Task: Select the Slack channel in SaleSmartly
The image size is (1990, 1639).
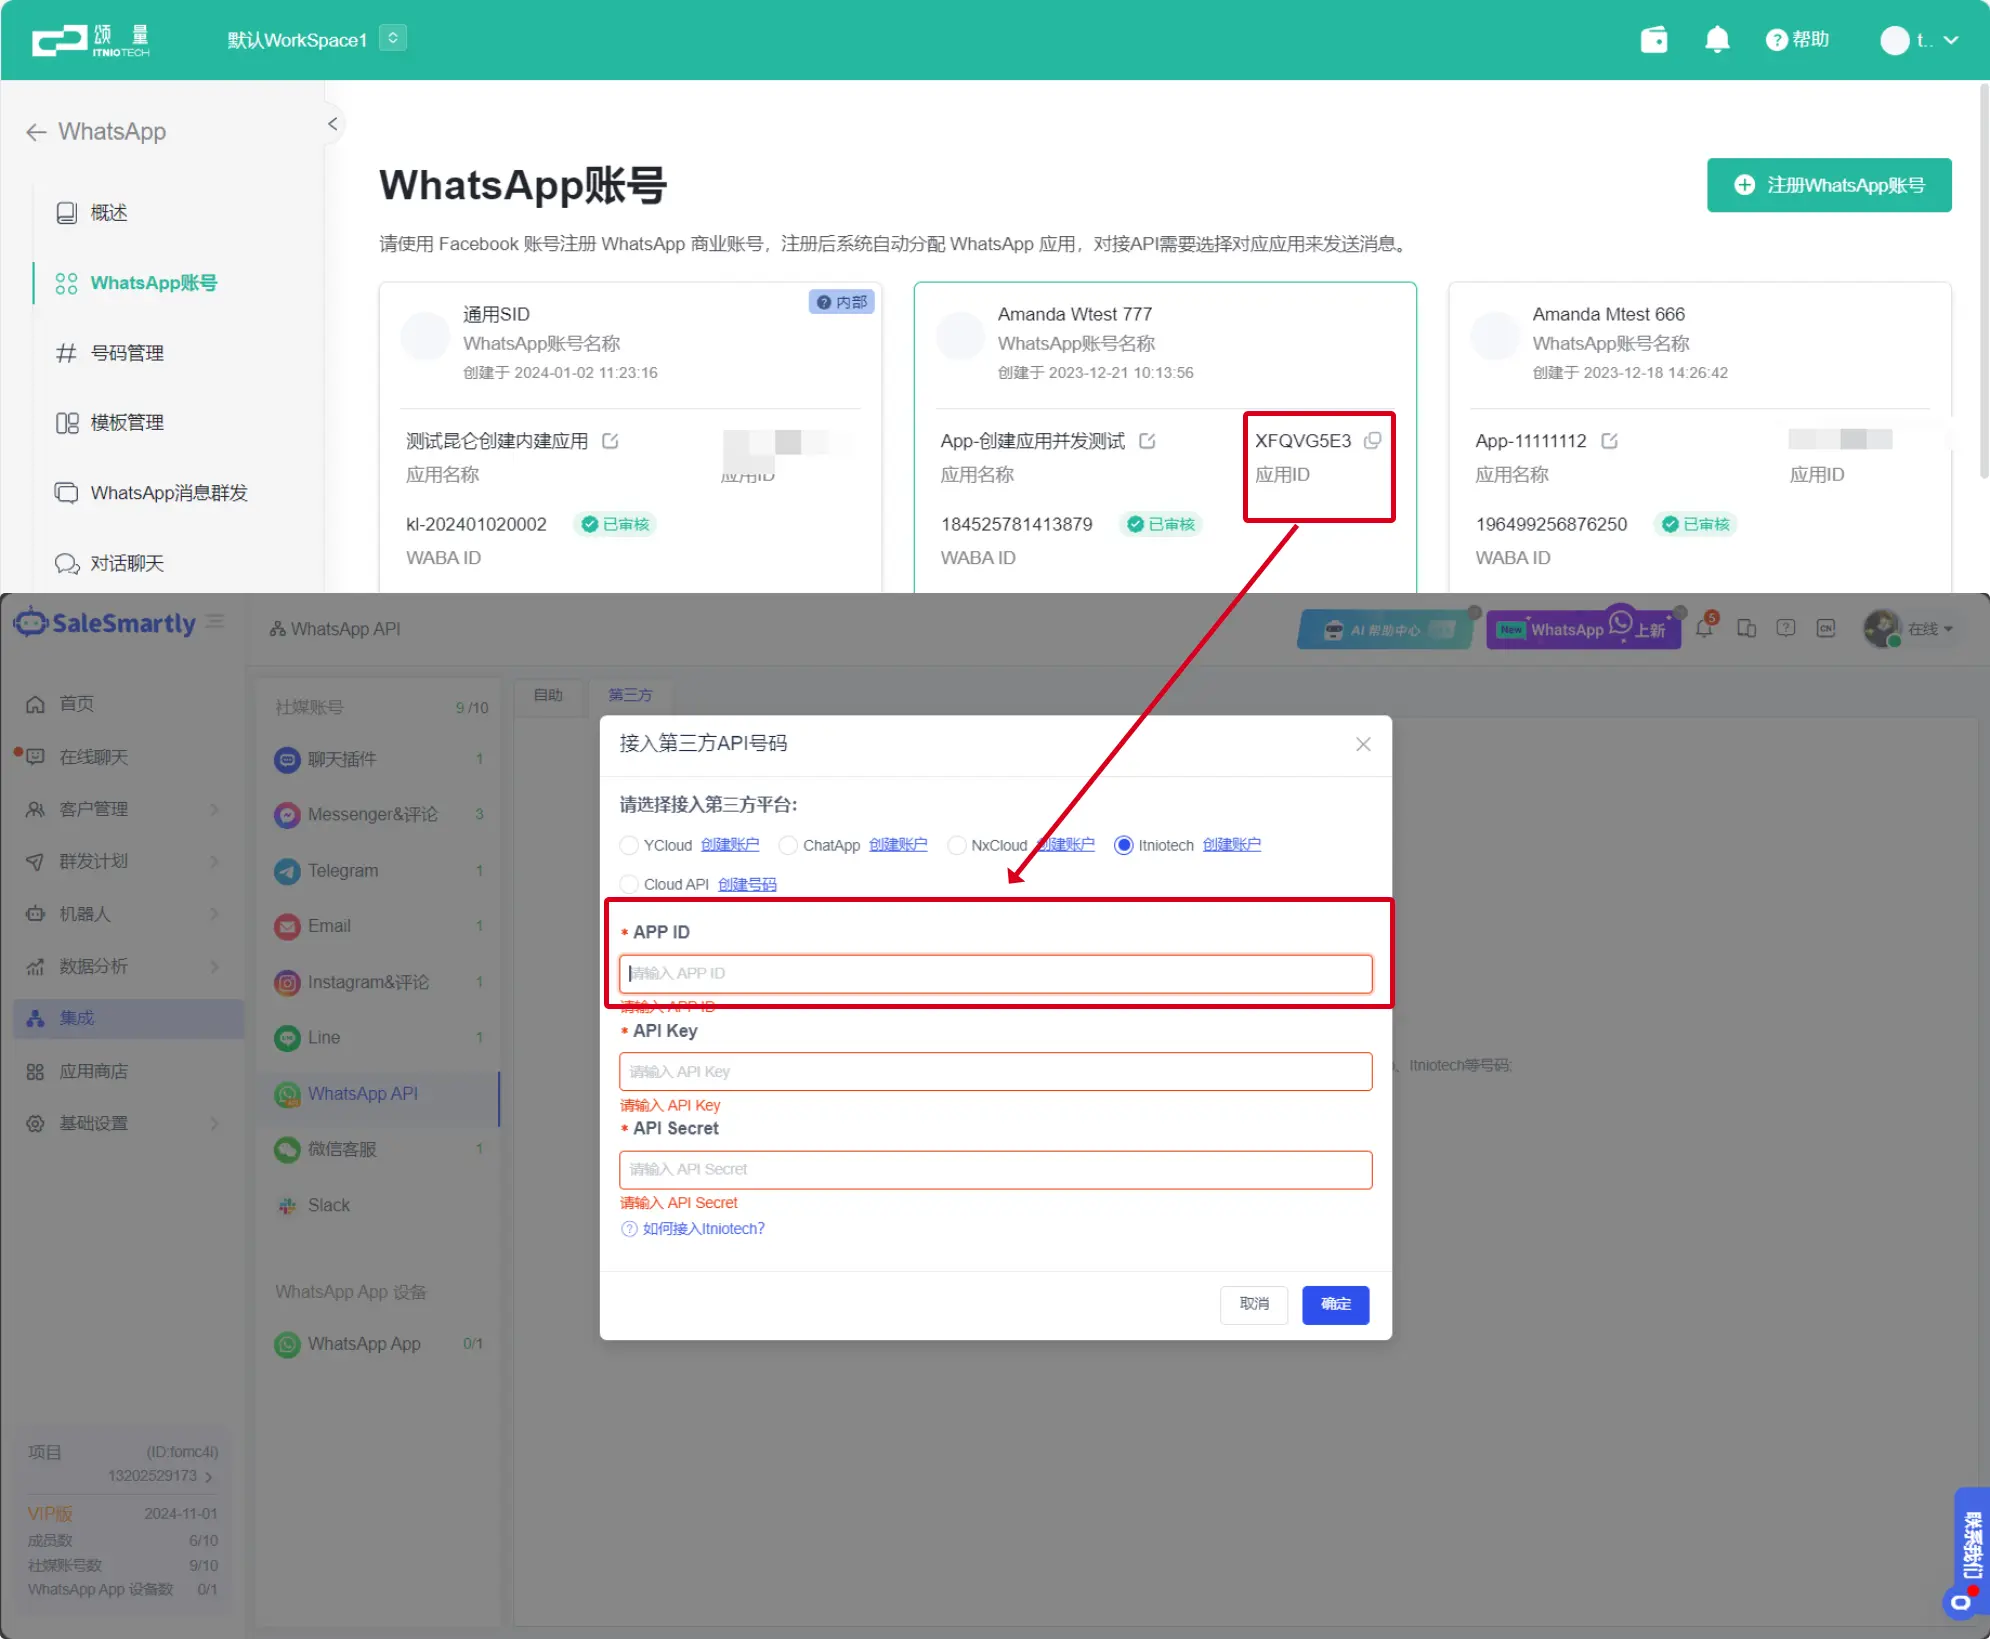Action: click(x=327, y=1205)
